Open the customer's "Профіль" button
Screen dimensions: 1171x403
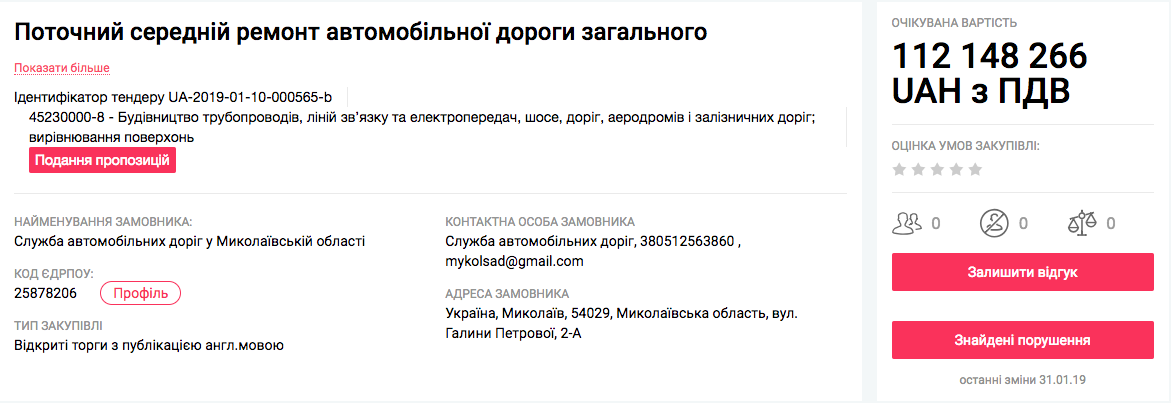click(x=140, y=293)
